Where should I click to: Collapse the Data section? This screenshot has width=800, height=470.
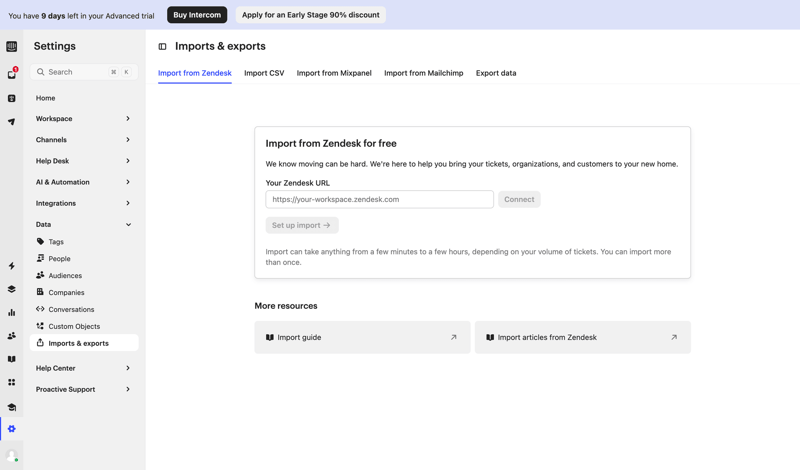[x=84, y=225]
